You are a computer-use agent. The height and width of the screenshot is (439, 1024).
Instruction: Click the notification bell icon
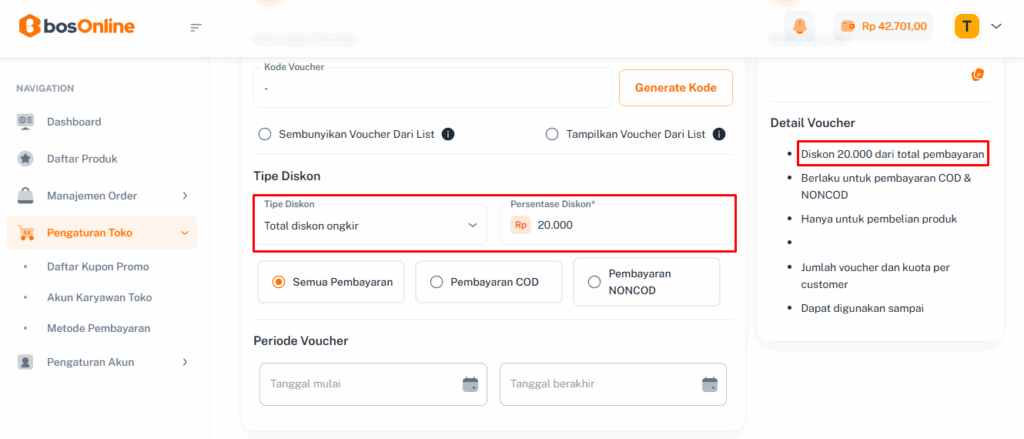[x=798, y=27]
